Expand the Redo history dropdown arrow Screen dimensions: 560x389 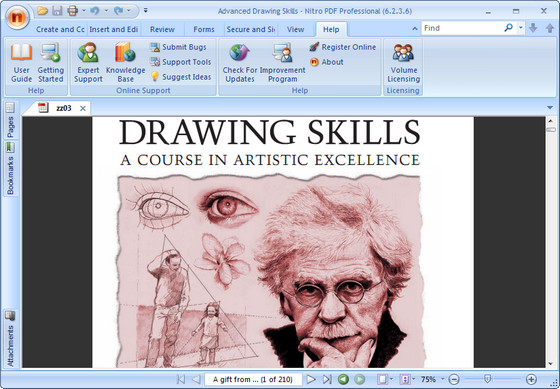coord(129,11)
